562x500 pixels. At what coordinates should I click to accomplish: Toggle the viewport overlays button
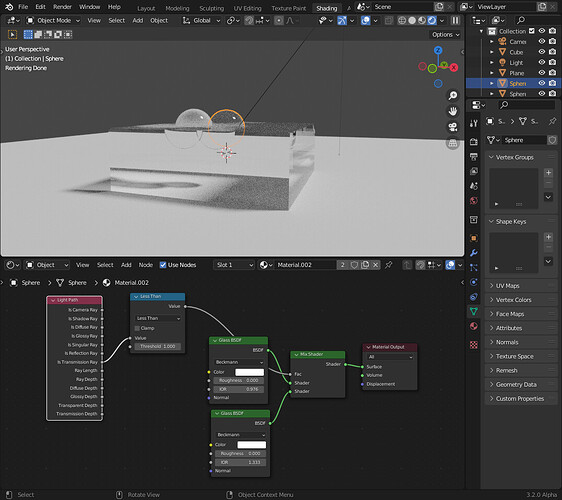point(365,20)
